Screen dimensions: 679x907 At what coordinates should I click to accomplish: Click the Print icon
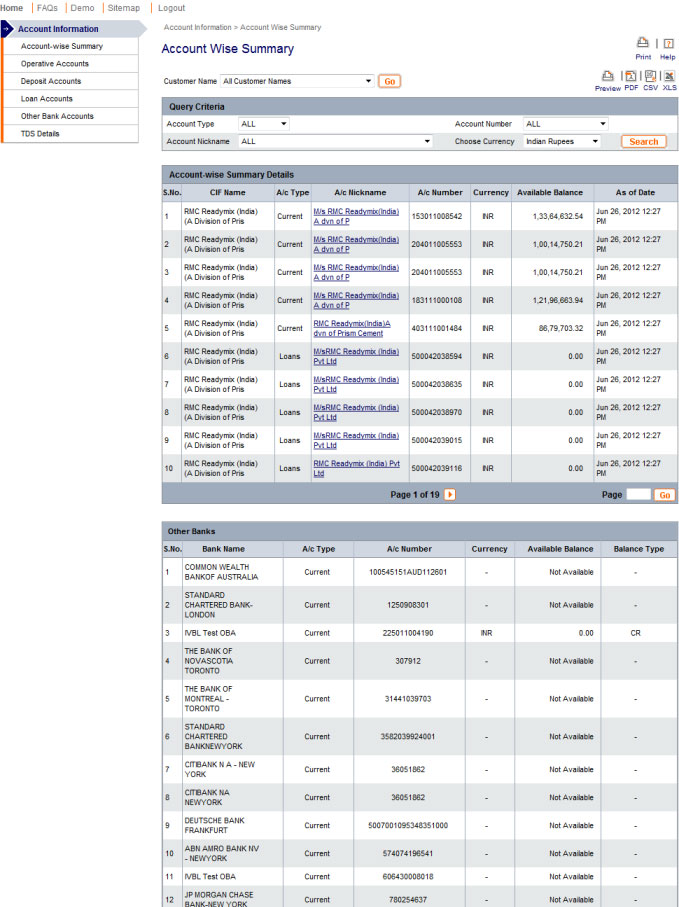tap(643, 43)
